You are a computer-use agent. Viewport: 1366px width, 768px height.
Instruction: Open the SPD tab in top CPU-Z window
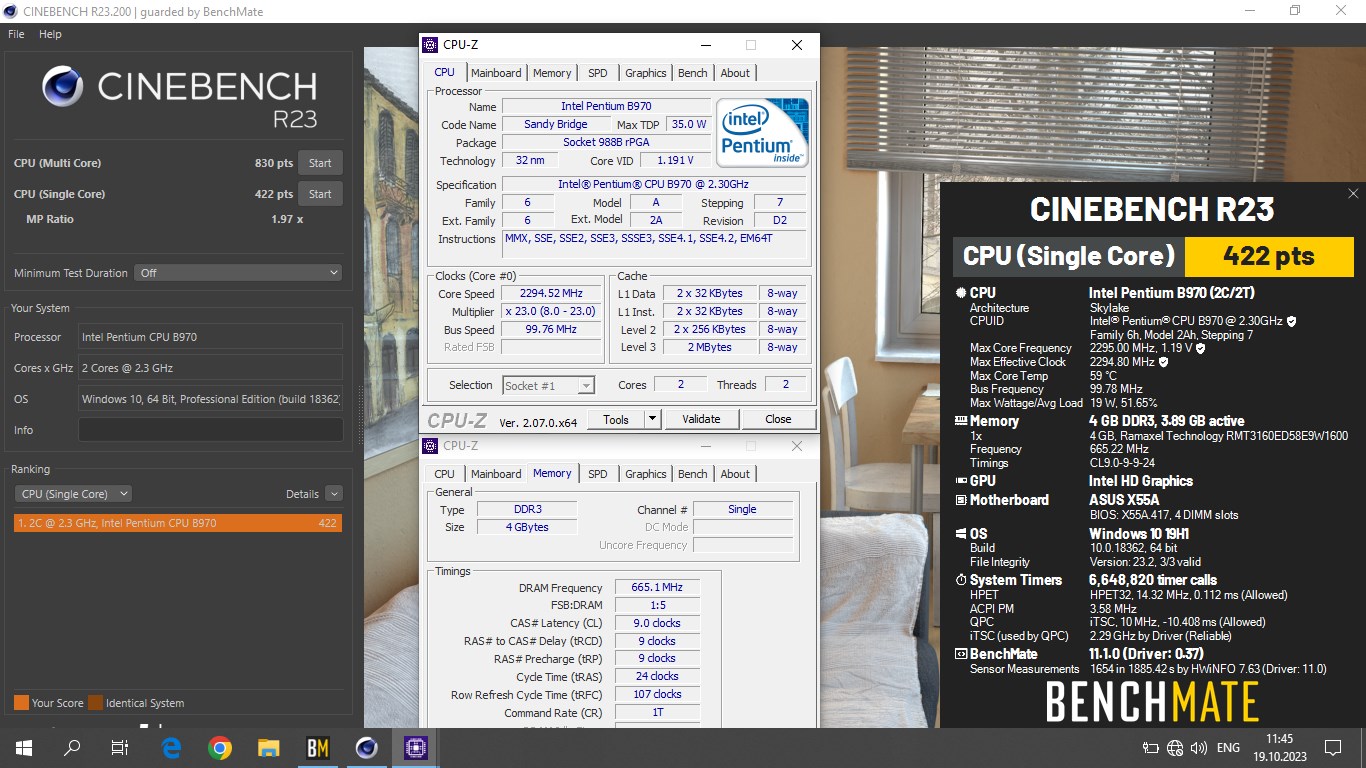[x=597, y=73]
